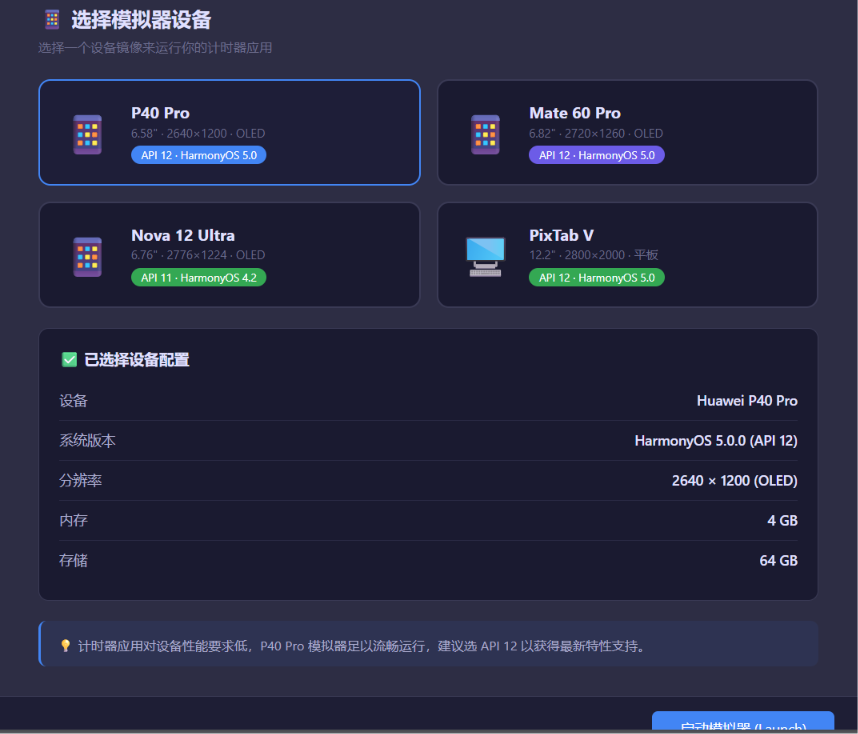Viewport: 858px width, 734px height.
Task: Click the PixTab V desktop monitor icon
Action: 485,257
